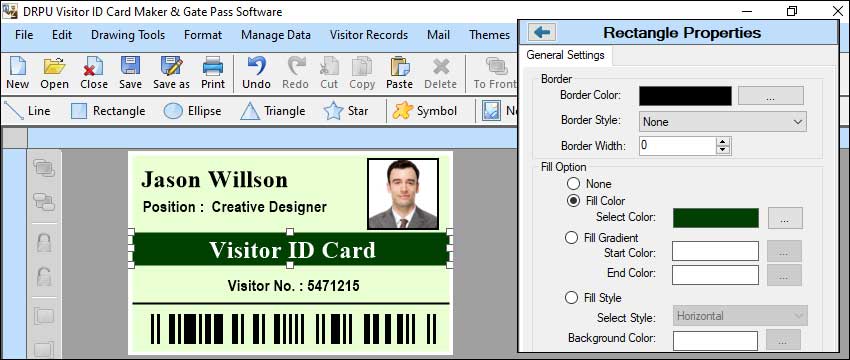This screenshot has height=360, width=850.
Task: Open the Select Style Horizontal dropdown
Action: (740, 316)
